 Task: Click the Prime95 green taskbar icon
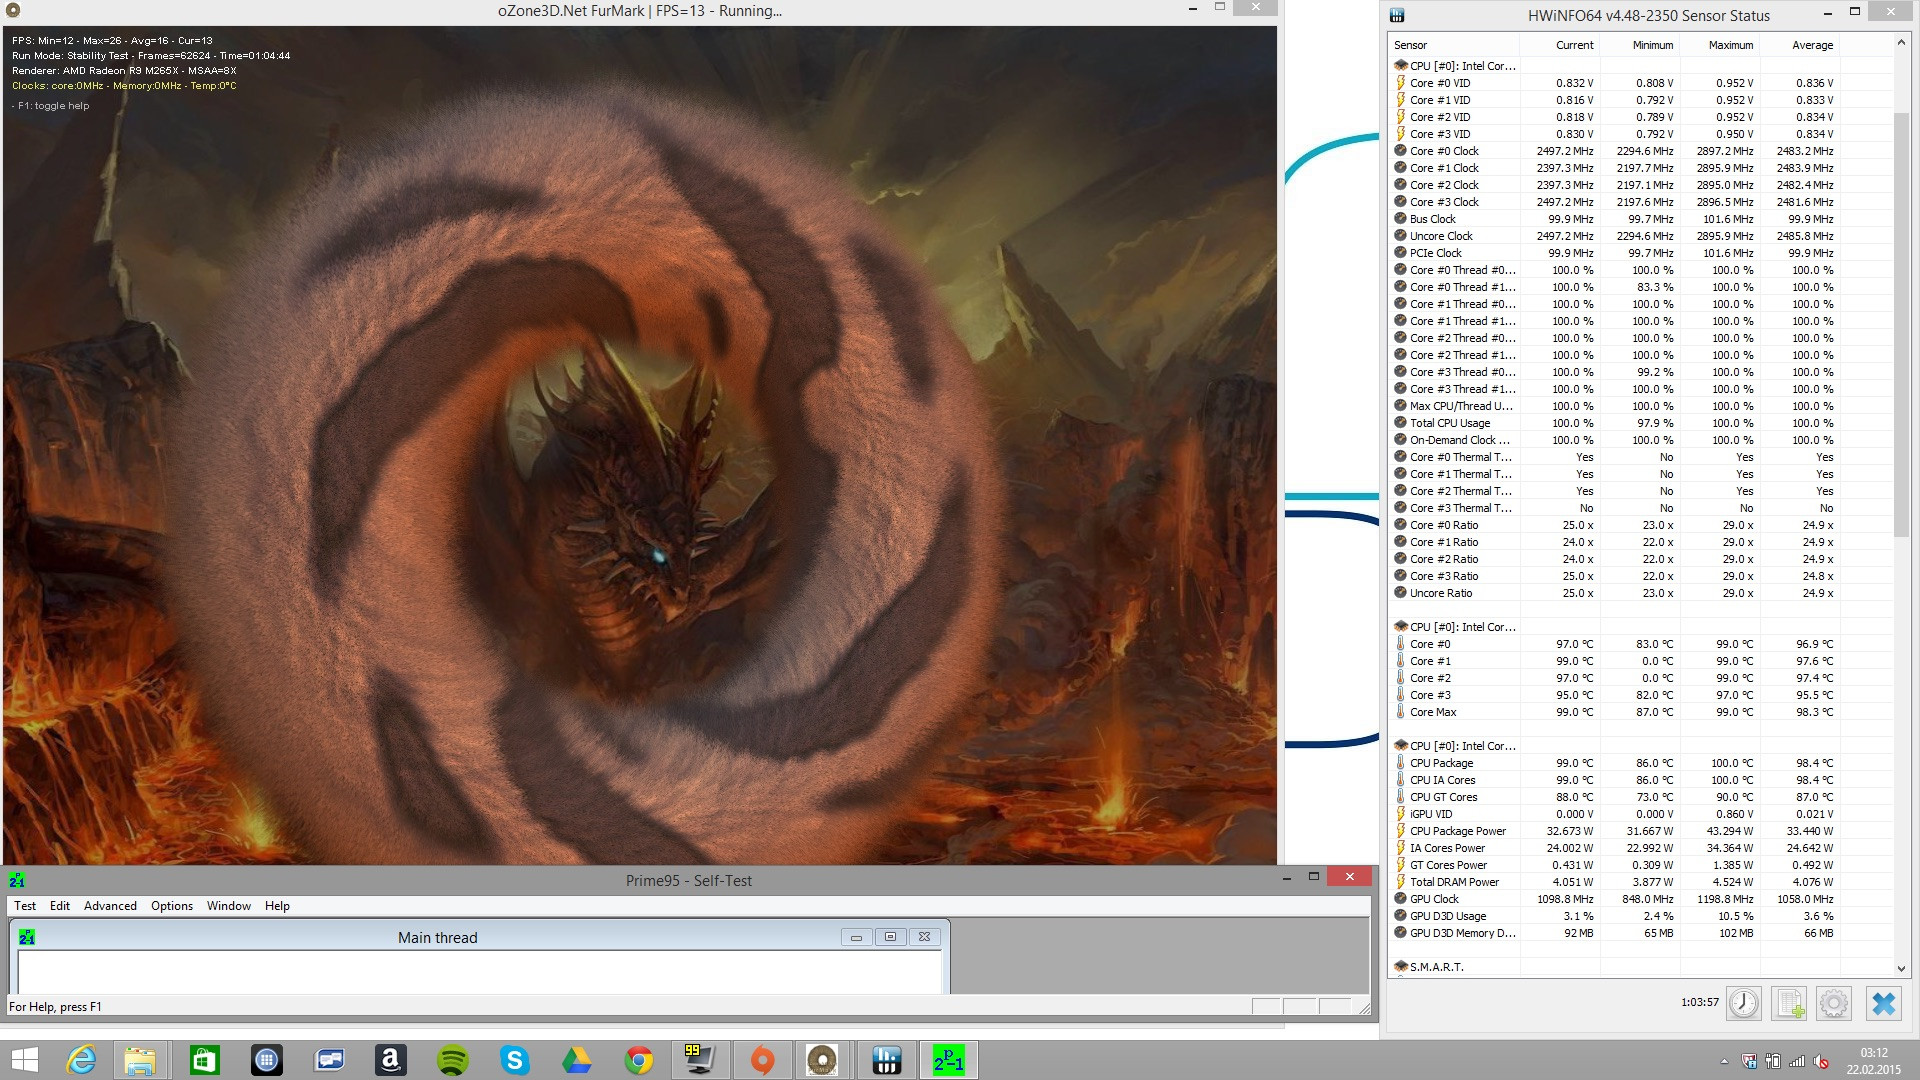(948, 1060)
